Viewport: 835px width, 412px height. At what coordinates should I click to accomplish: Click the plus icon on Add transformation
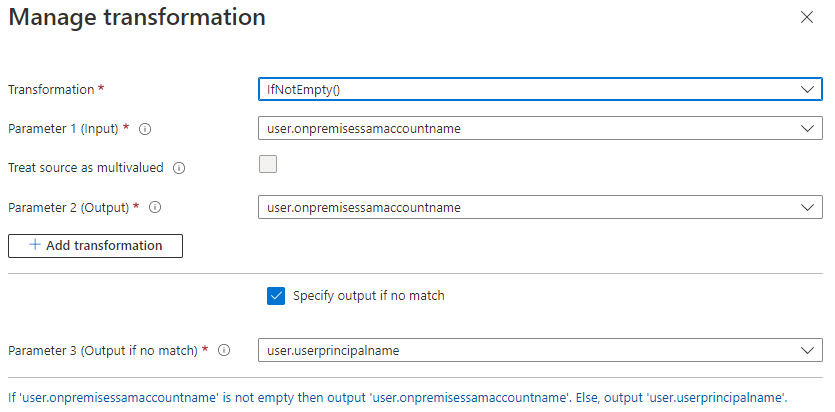click(35, 245)
